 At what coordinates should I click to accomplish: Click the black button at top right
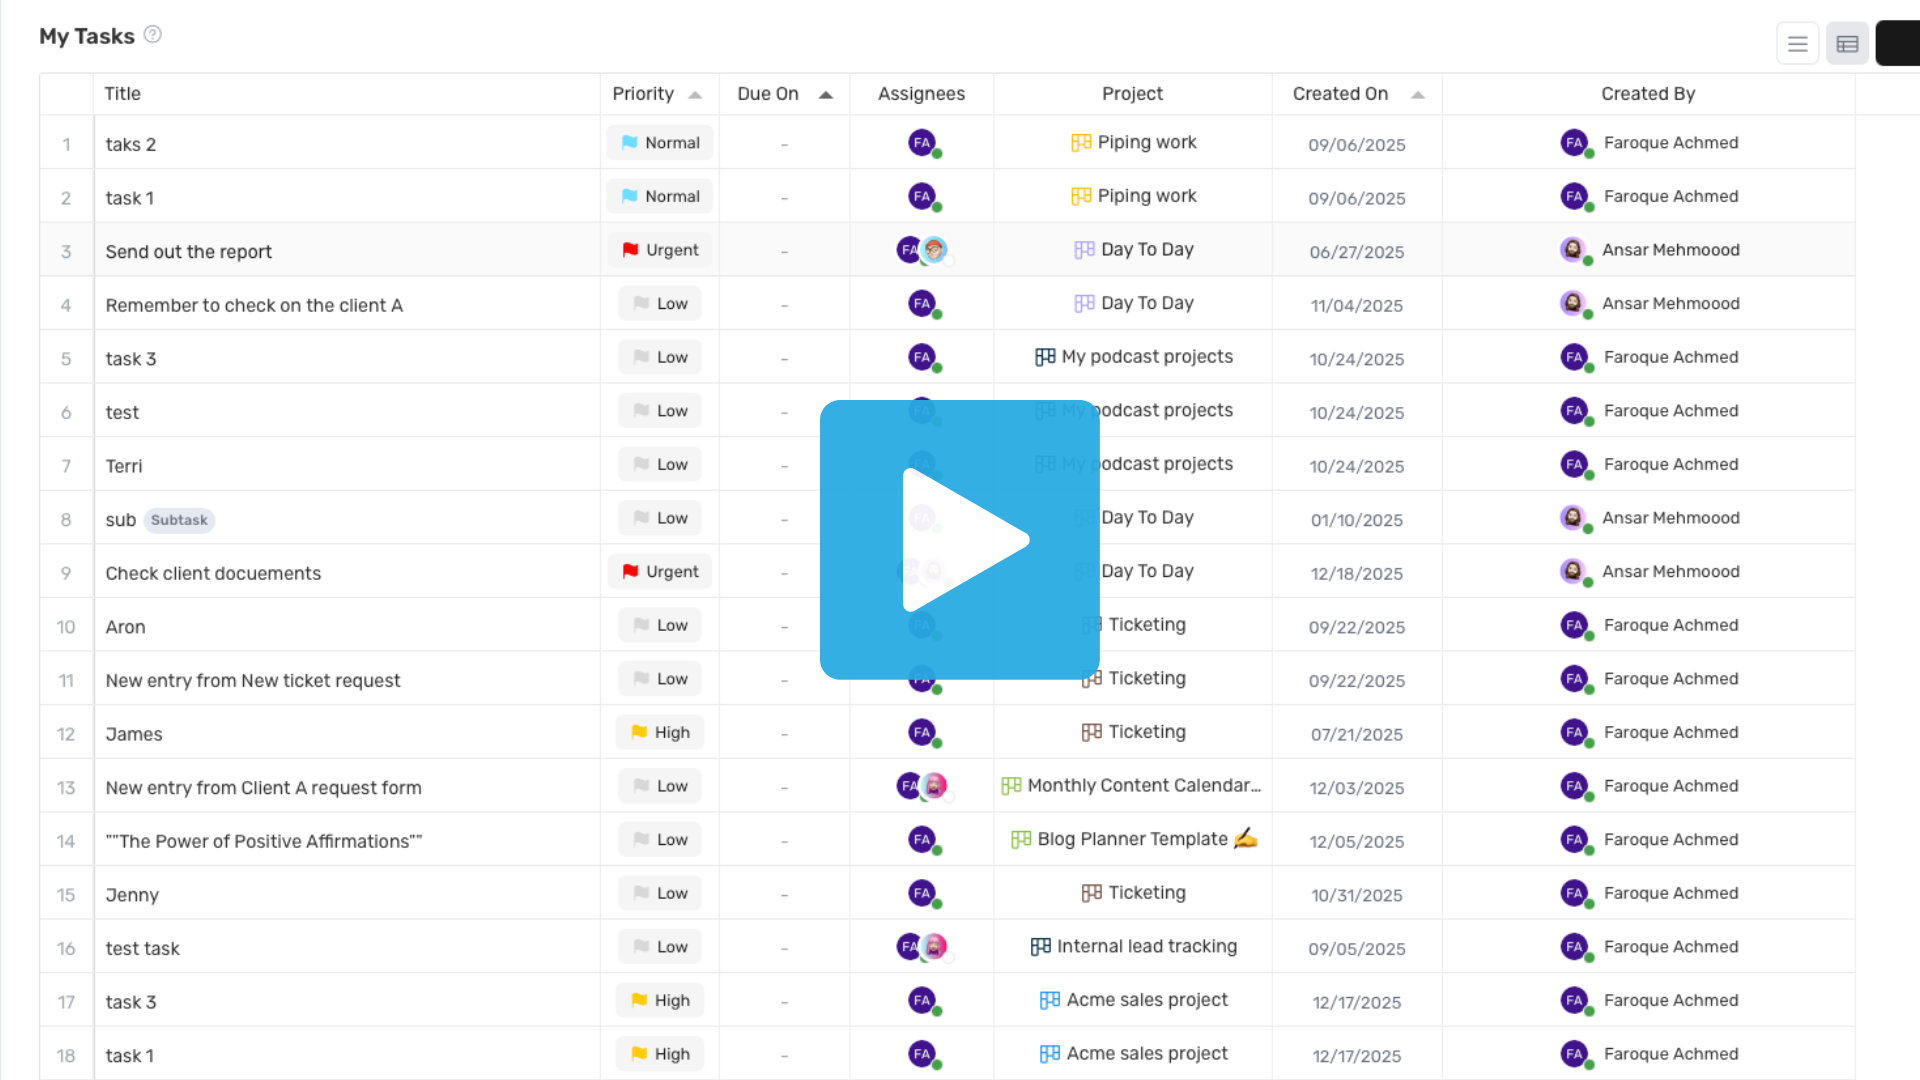coord(1898,44)
